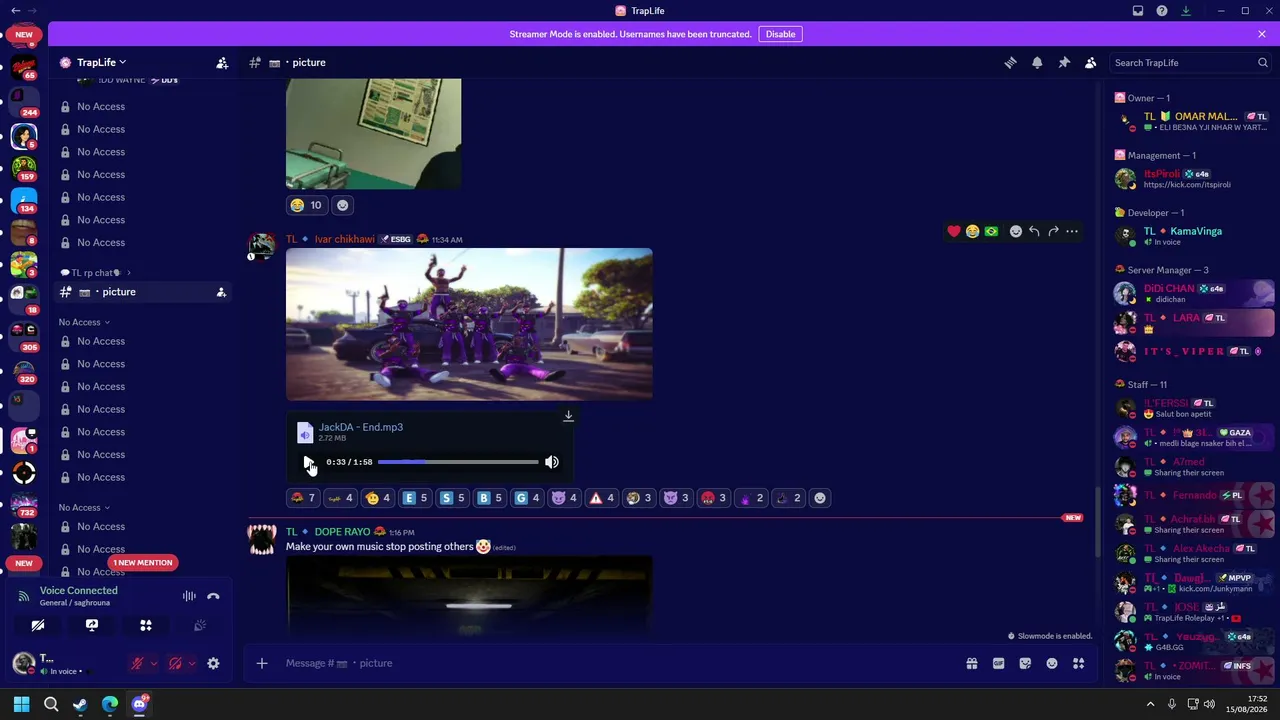Open the Help icon in title bar

tap(1162, 11)
